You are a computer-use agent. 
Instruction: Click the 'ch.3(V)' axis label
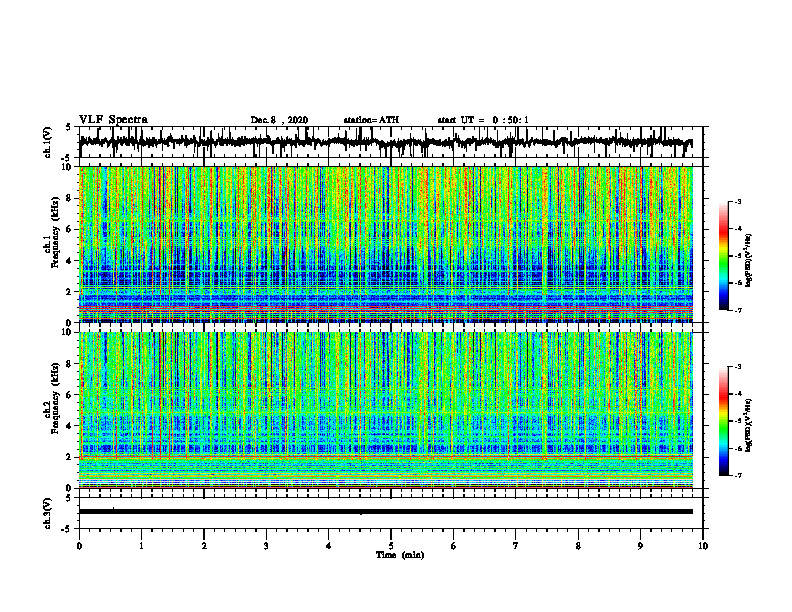tap(48, 513)
